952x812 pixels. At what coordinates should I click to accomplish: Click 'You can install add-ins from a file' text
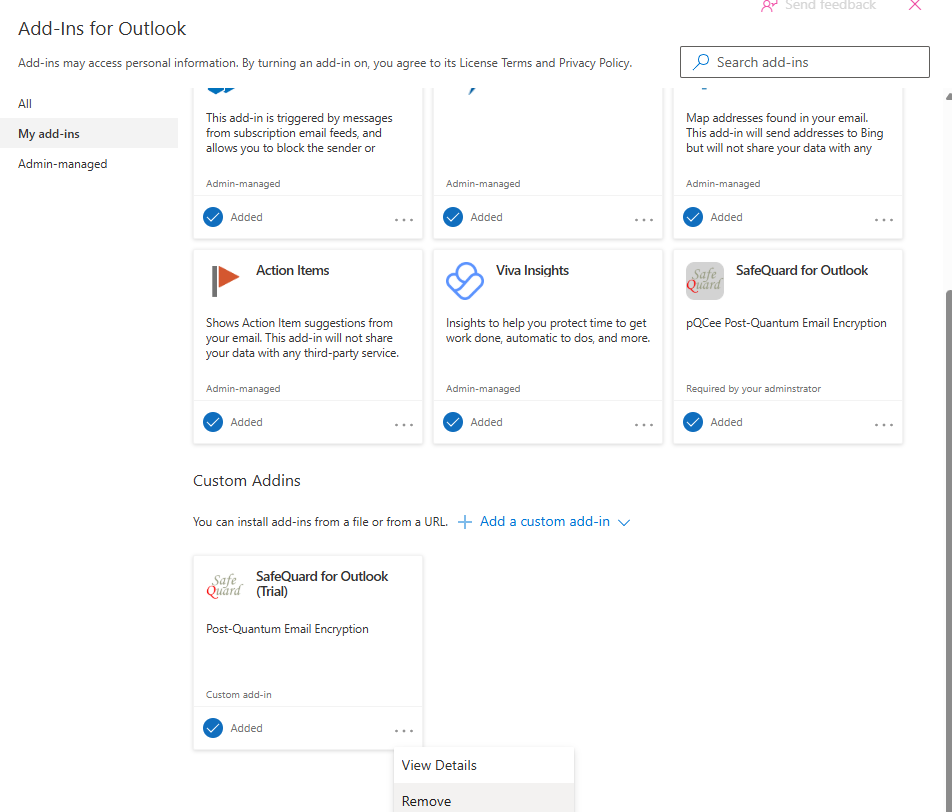click(x=320, y=522)
